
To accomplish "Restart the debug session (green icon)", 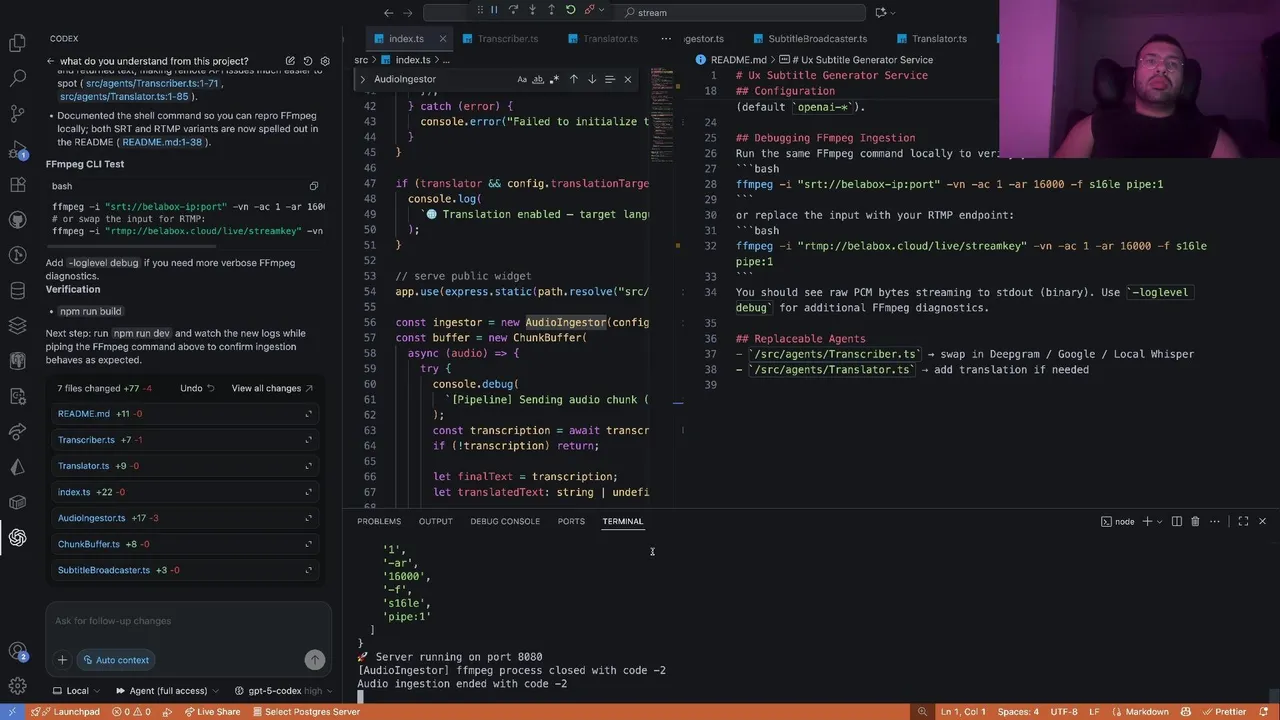I will (x=570, y=10).
